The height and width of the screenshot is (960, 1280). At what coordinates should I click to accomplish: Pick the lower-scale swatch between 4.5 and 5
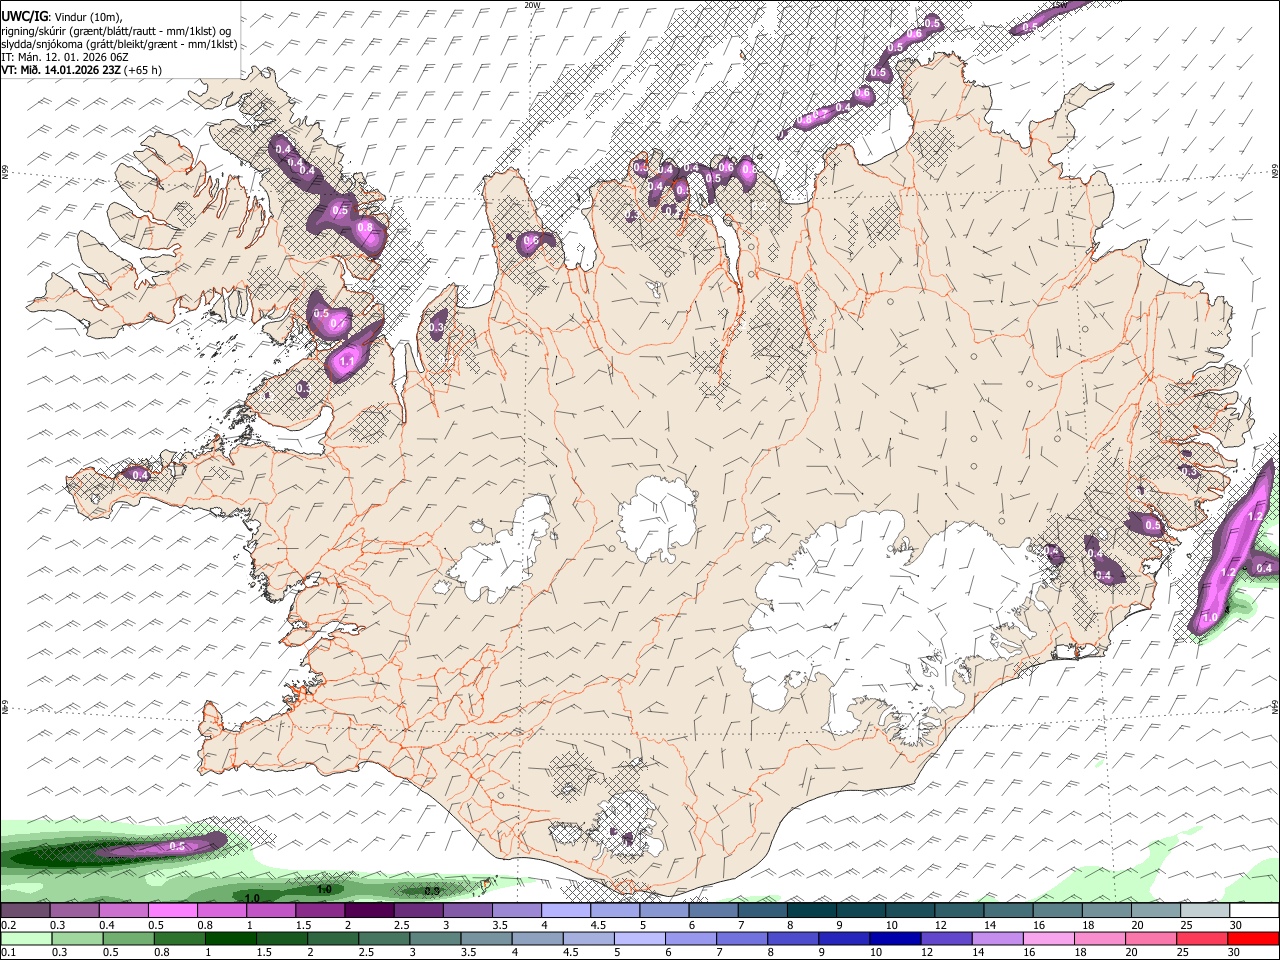pyautogui.click(x=590, y=938)
